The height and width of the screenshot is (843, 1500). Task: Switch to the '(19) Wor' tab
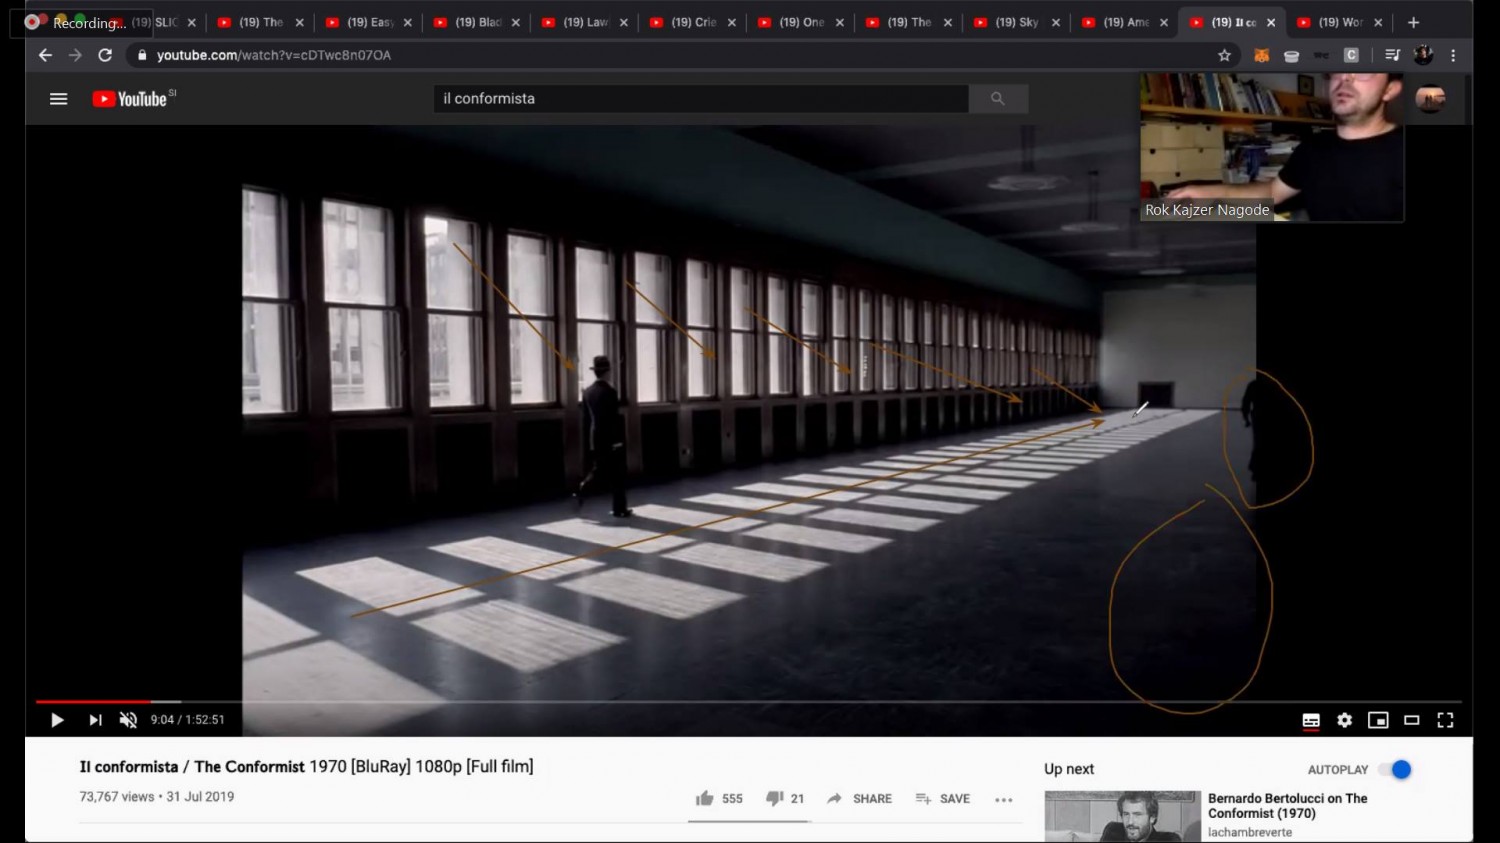1338,22
